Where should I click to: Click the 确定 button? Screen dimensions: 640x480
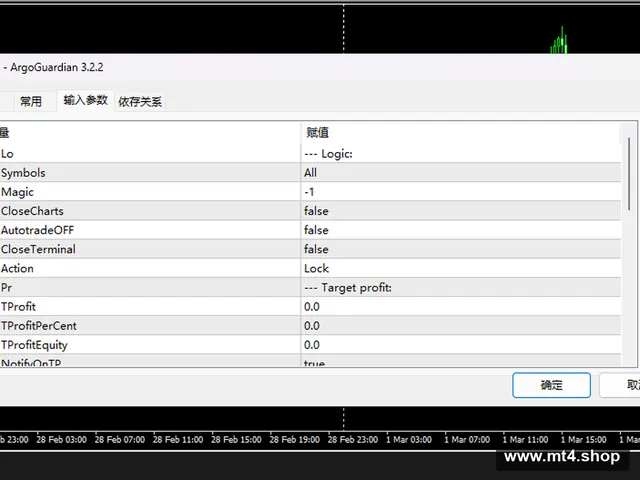[x=551, y=385]
